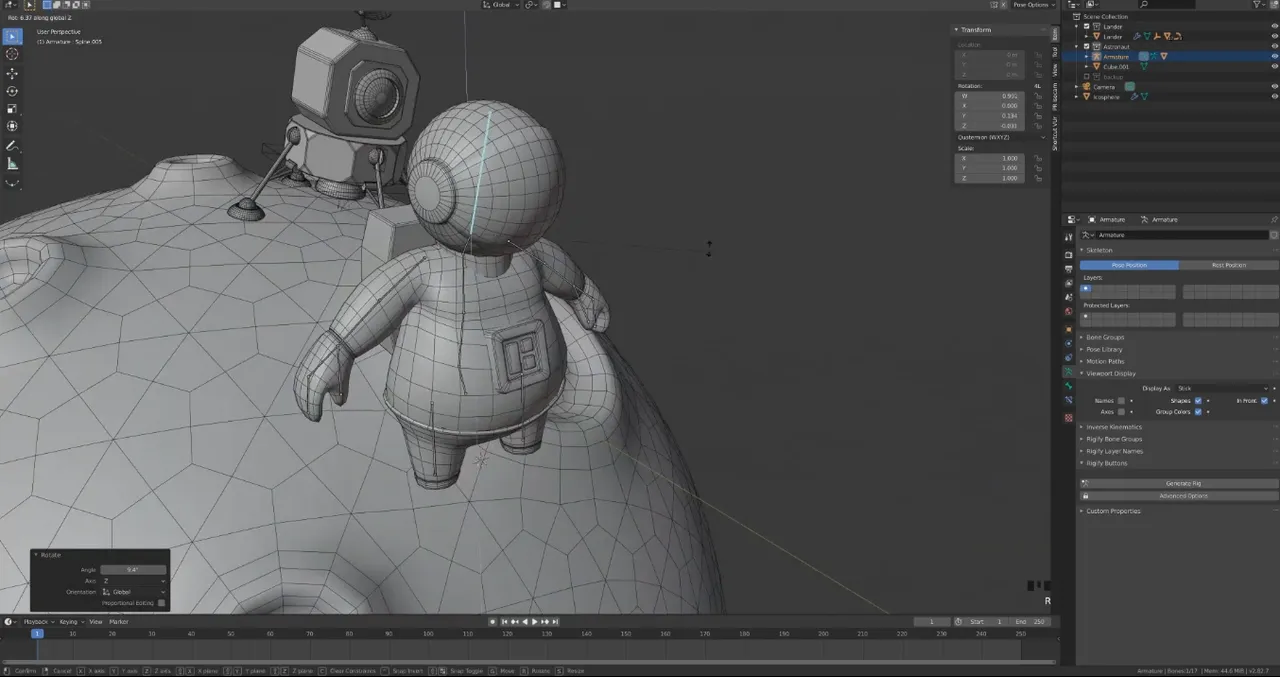This screenshot has height=677, width=1280.
Task: Hide Cube.001 in the outliner
Action: (1274, 67)
